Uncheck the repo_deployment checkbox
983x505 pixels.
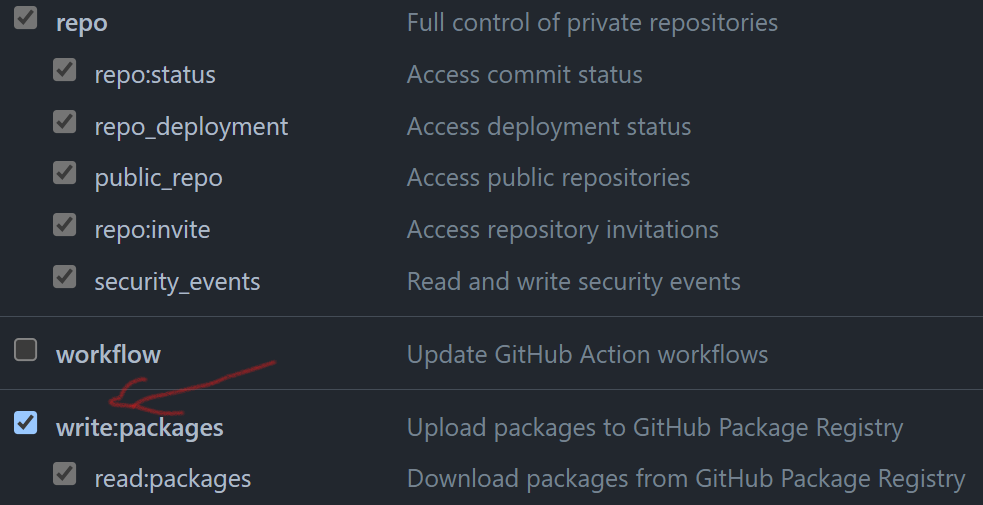(65, 122)
